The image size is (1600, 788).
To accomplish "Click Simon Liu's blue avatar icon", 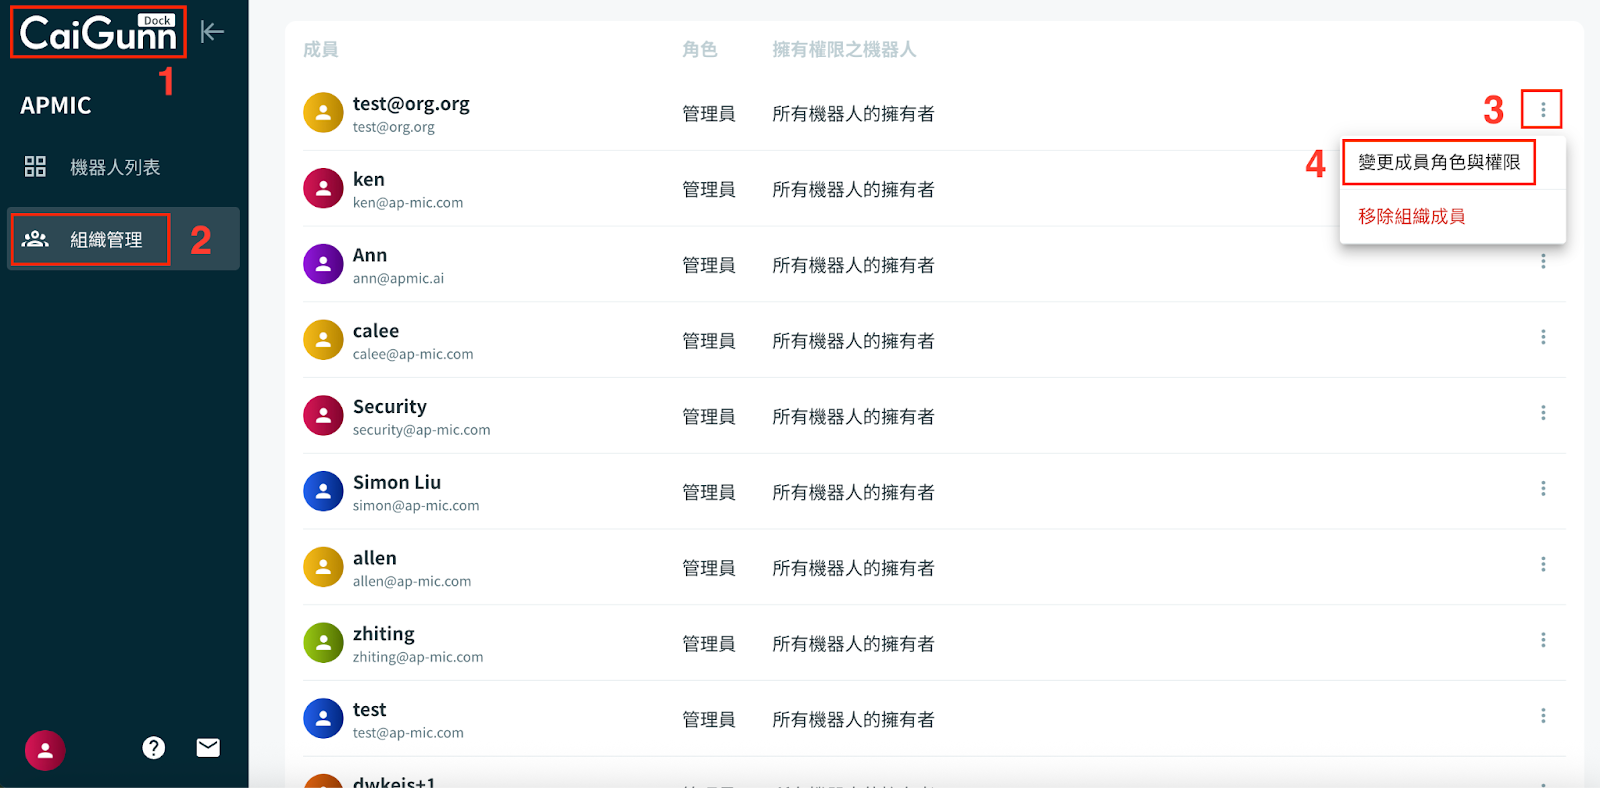I will coord(323,492).
